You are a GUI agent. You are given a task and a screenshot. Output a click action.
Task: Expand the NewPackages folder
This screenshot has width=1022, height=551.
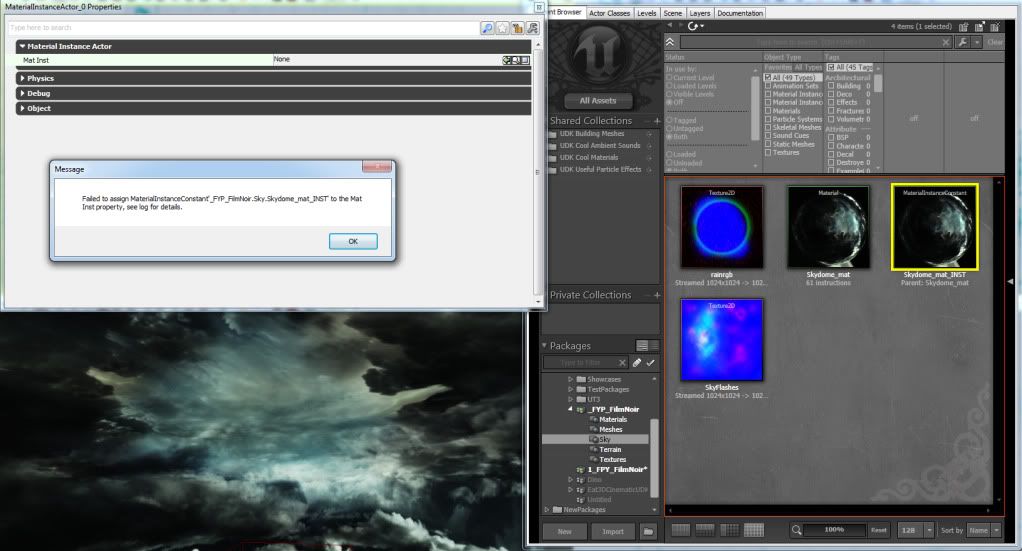[x=547, y=509]
